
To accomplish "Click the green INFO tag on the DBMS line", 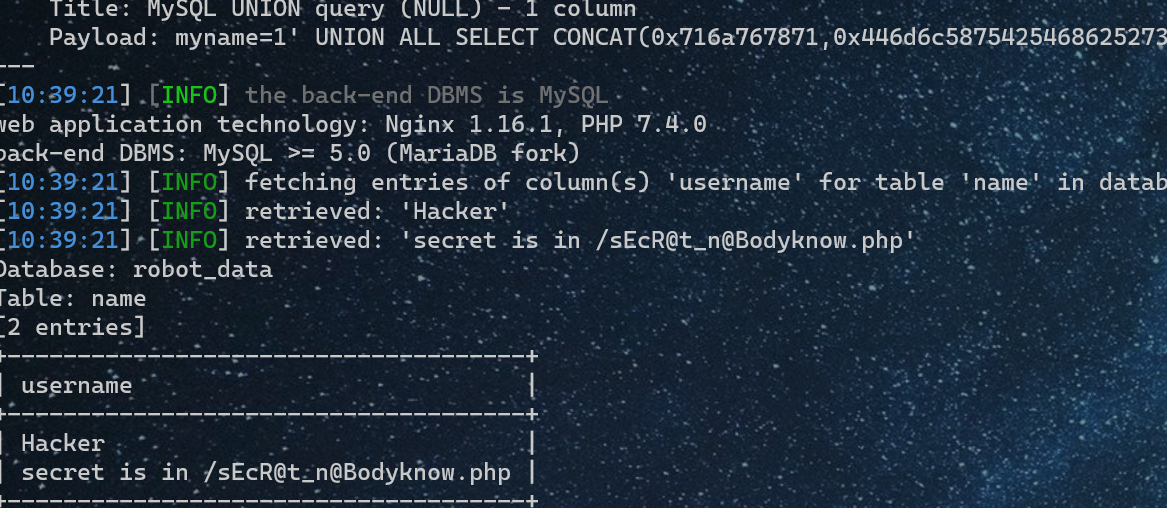I will coord(189,96).
